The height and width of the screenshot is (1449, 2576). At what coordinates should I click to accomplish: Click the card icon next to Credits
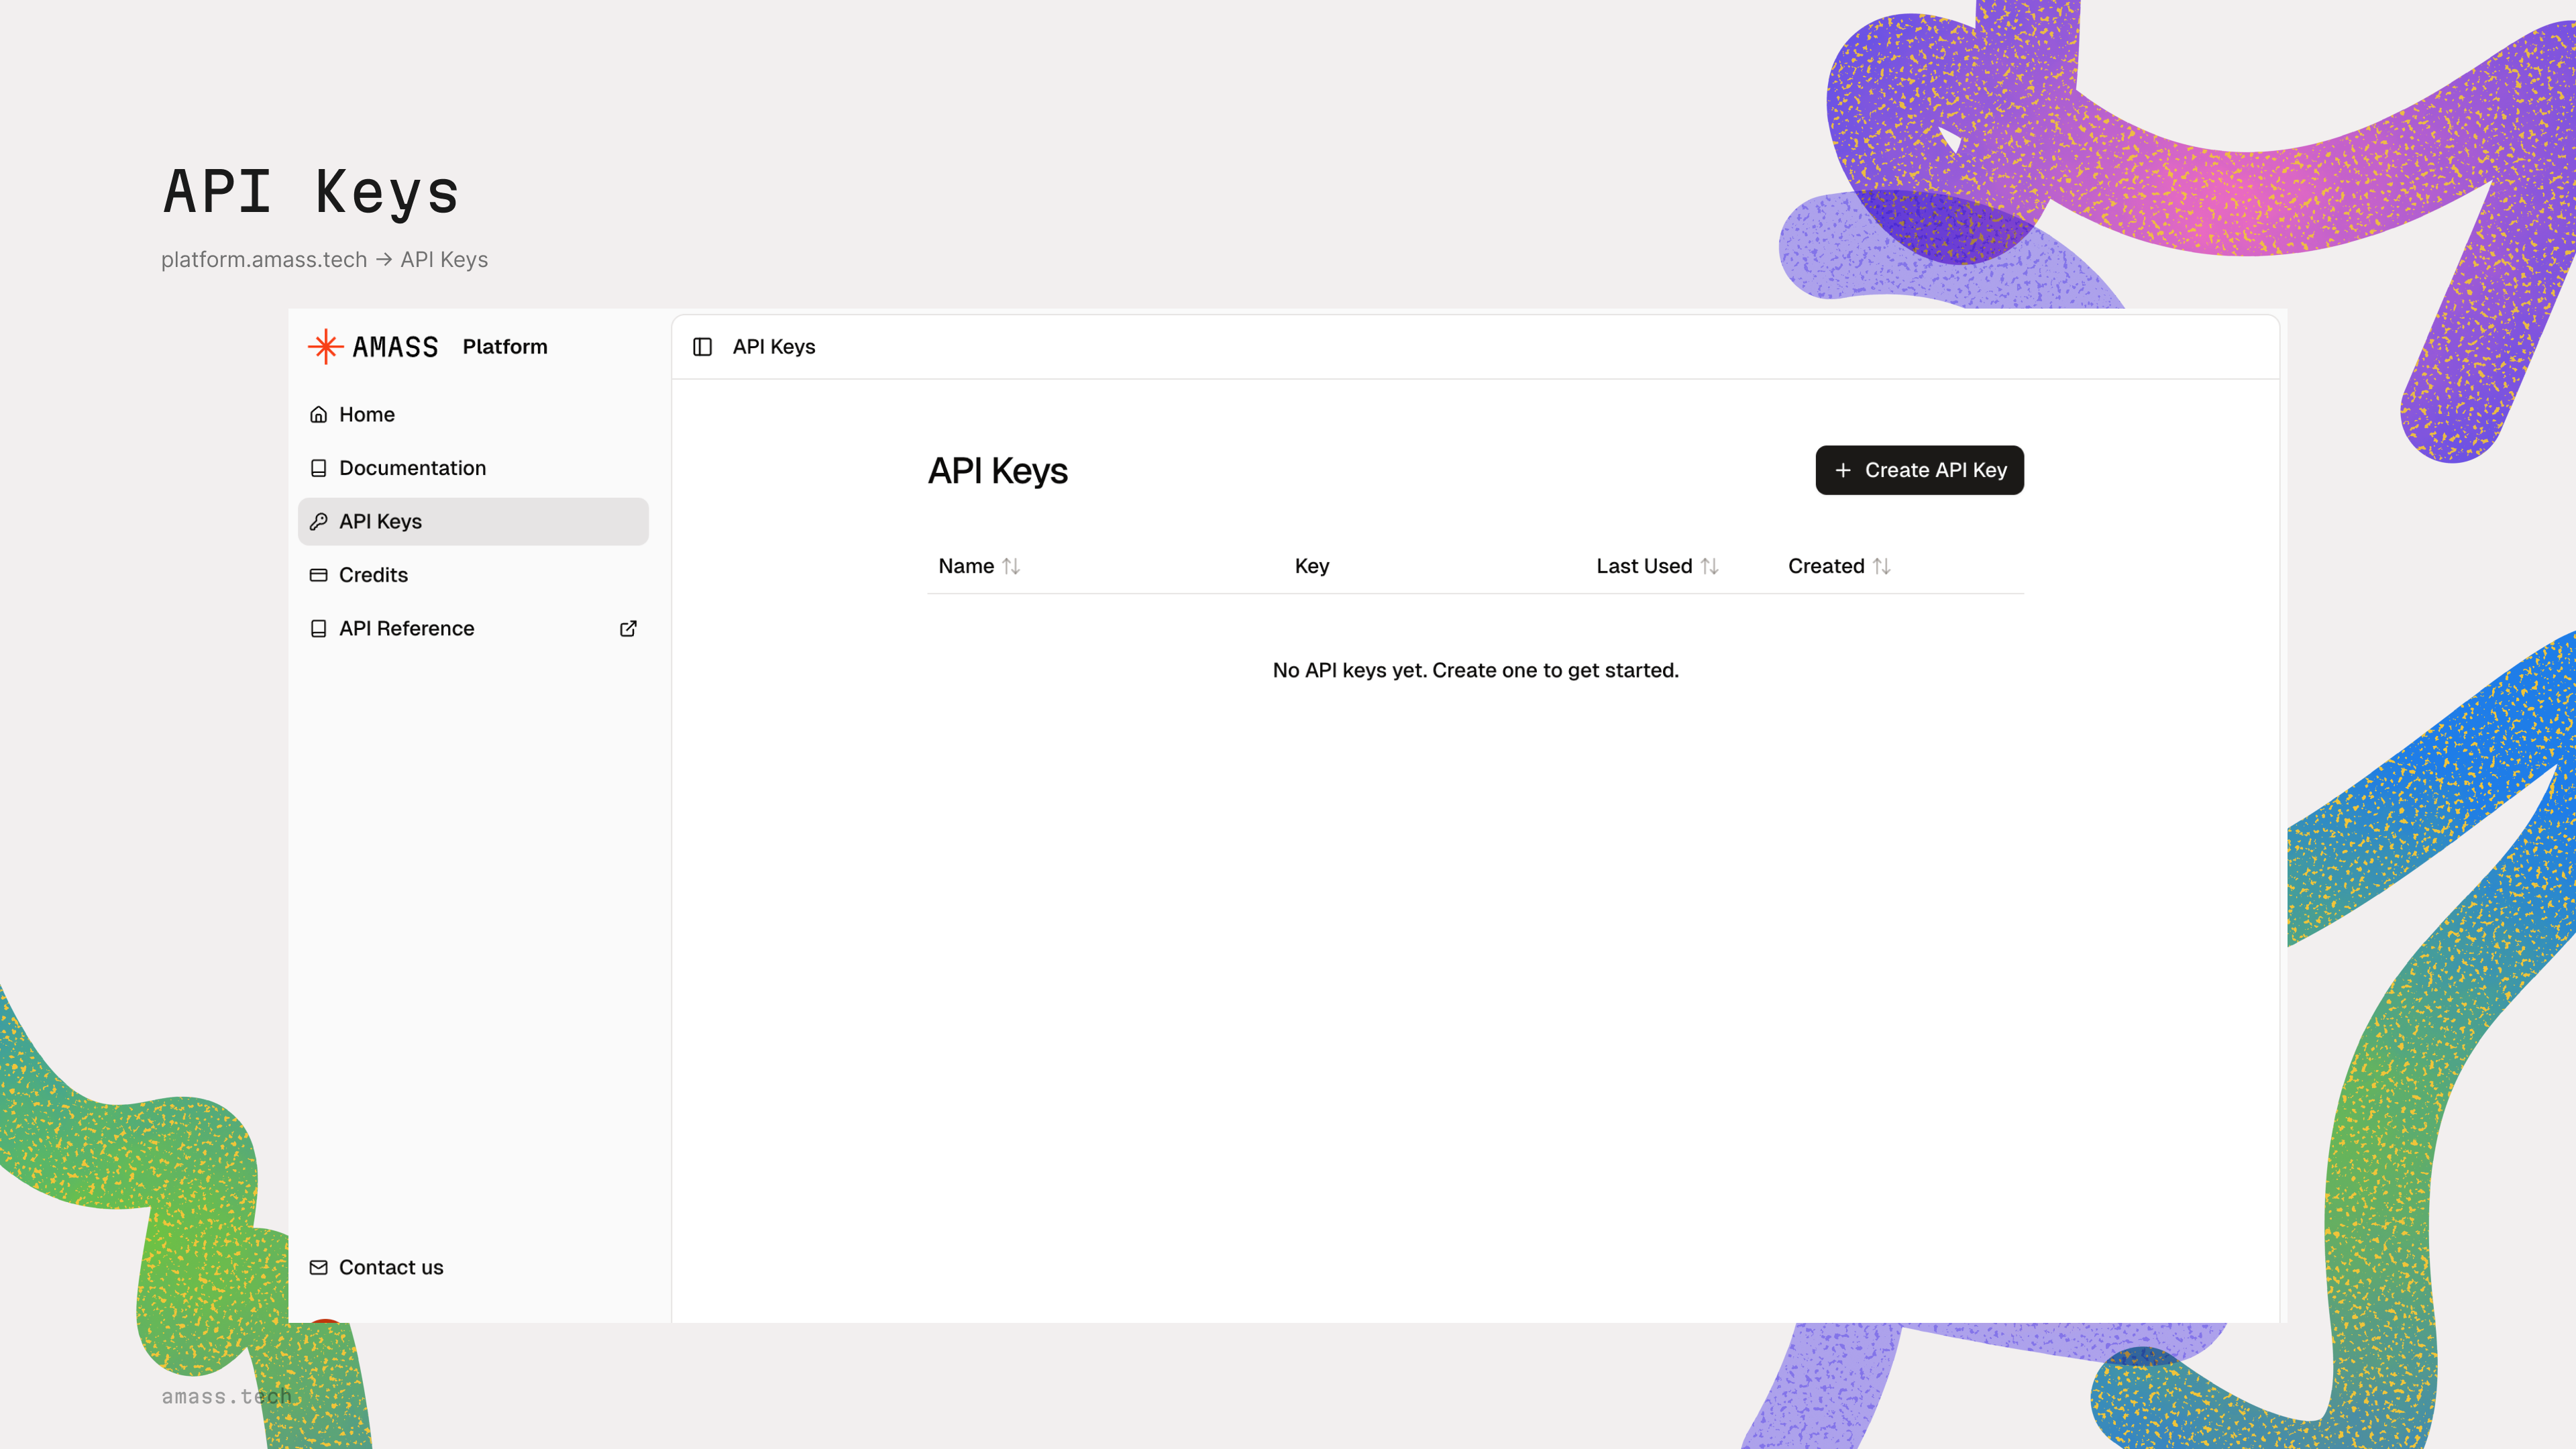pyautogui.click(x=318, y=575)
